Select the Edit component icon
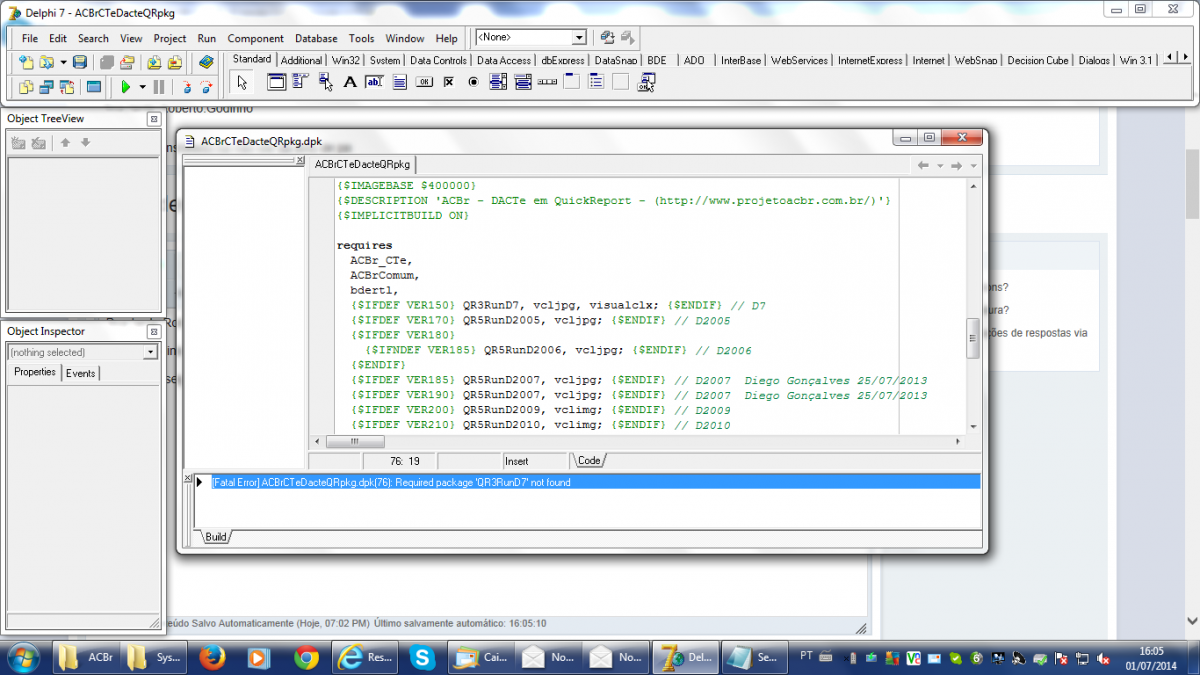The height and width of the screenshot is (675, 1200). click(x=375, y=82)
